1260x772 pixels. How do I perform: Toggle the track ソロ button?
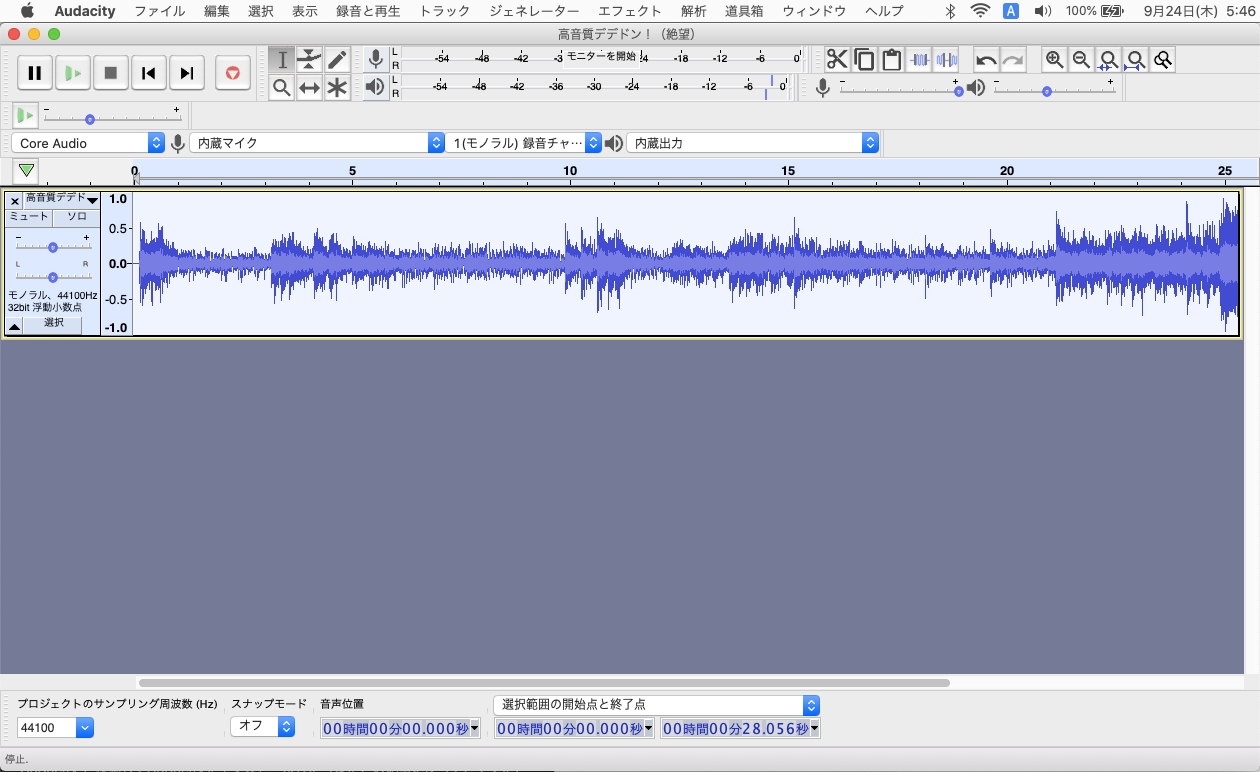[x=76, y=217]
